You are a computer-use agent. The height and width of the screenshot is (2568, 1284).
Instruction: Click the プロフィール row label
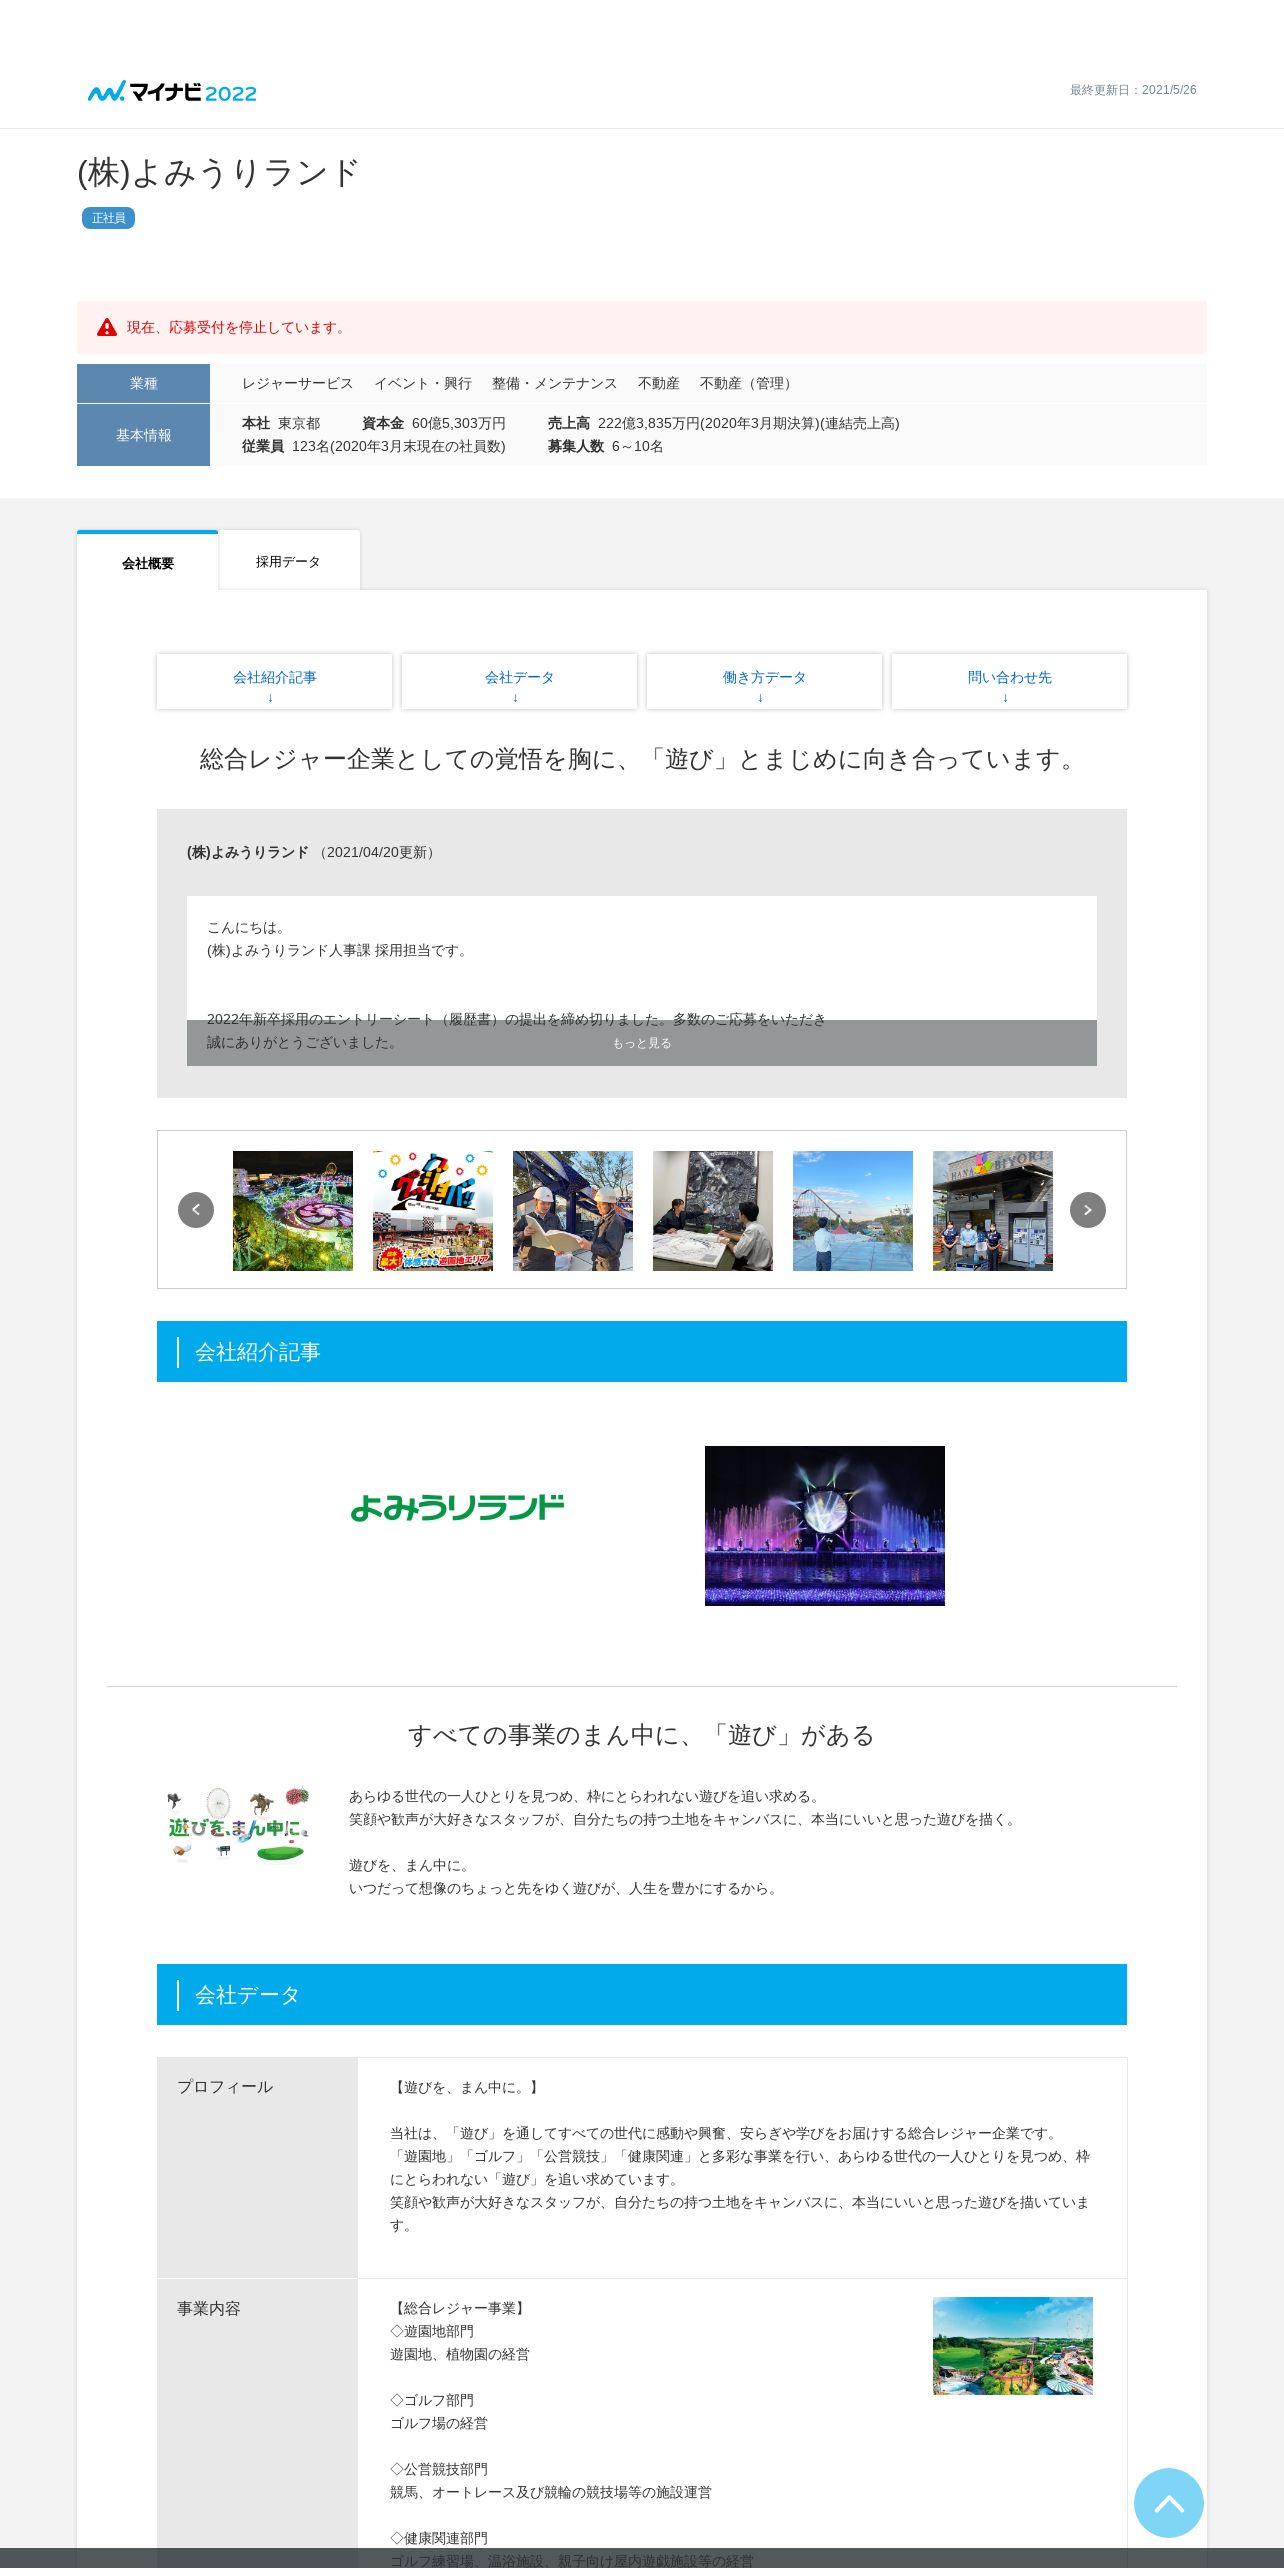[225, 2087]
